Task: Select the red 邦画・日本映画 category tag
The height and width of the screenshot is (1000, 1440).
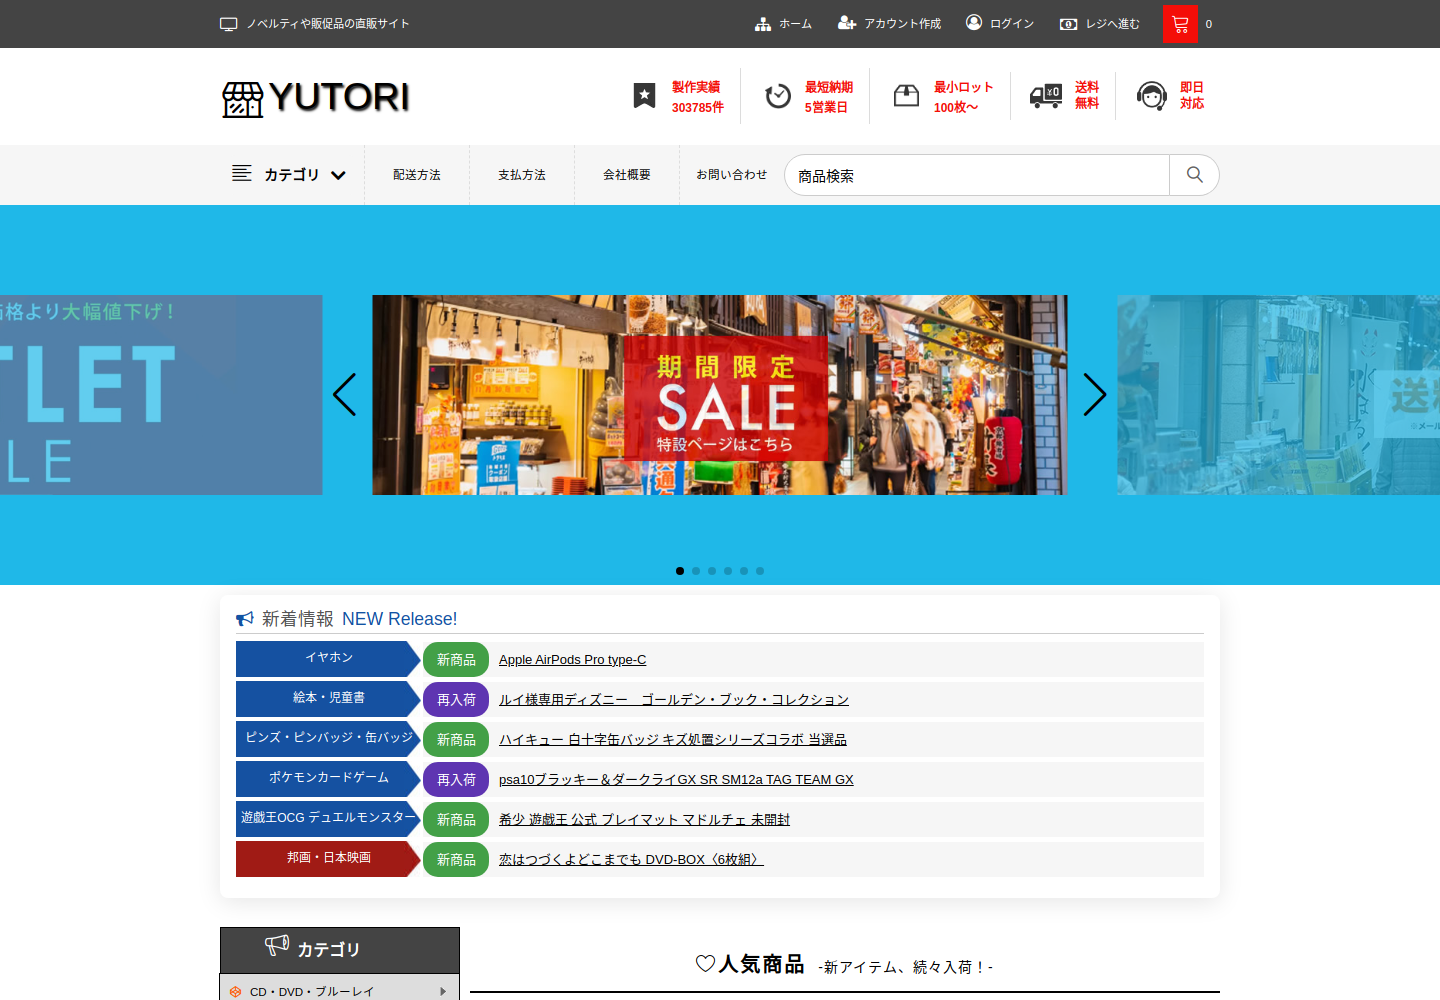Action: [328, 859]
